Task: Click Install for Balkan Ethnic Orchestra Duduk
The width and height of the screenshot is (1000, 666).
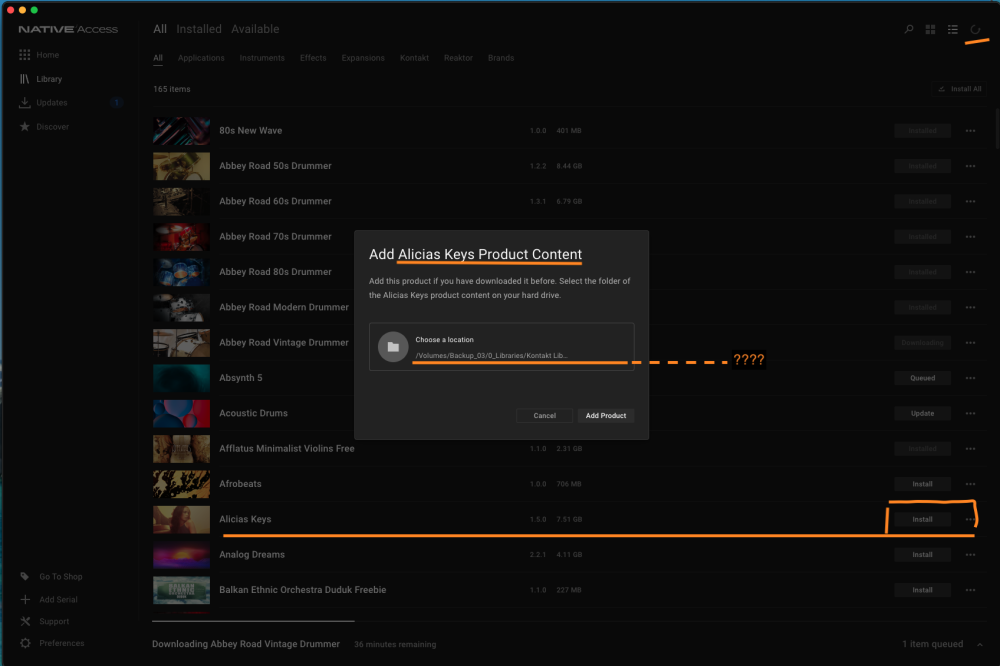Action: [x=922, y=590]
